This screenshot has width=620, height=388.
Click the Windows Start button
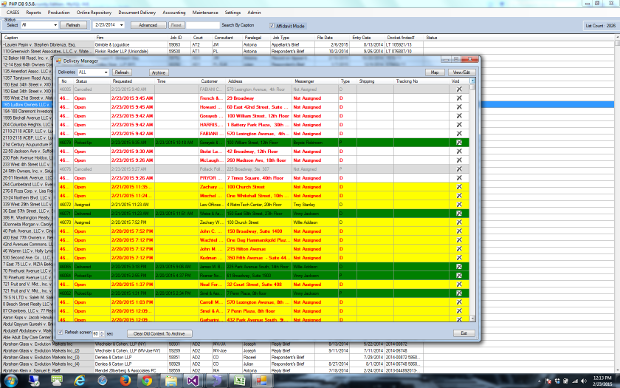[11, 380]
